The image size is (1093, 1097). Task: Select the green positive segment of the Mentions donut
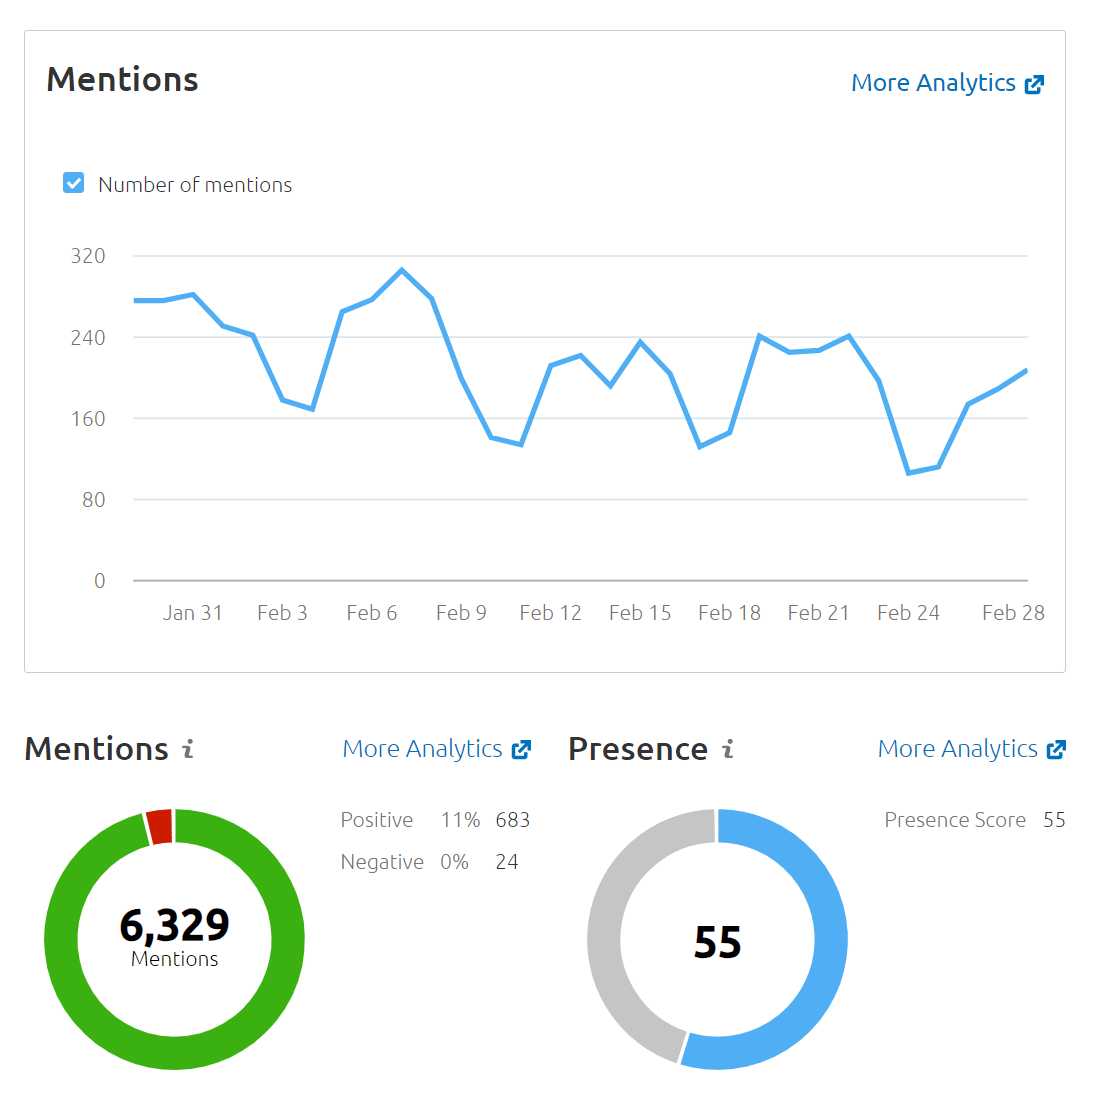[174, 1055]
